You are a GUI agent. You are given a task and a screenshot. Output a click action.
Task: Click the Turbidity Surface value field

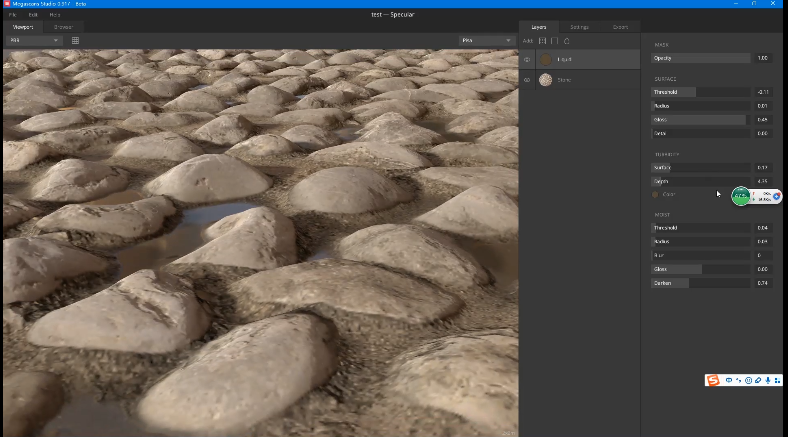click(x=762, y=168)
